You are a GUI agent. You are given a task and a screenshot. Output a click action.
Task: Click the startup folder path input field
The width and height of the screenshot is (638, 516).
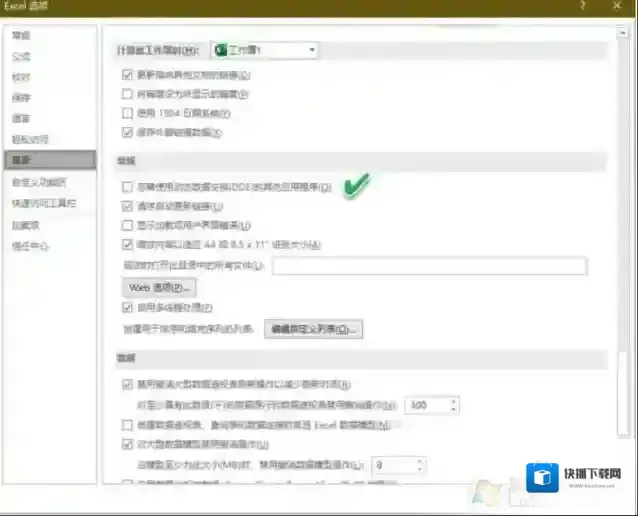point(429,266)
